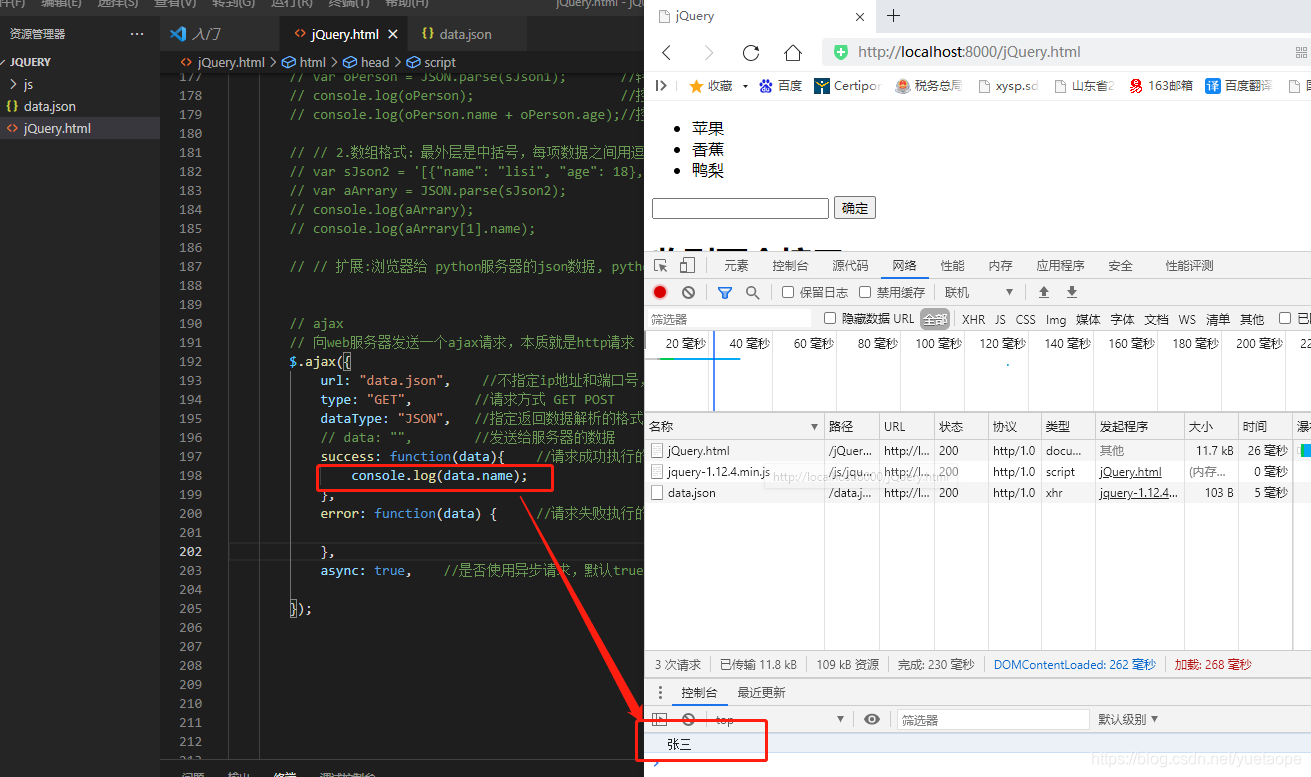Switch to the 控制台 top DevTools tab

790,266
